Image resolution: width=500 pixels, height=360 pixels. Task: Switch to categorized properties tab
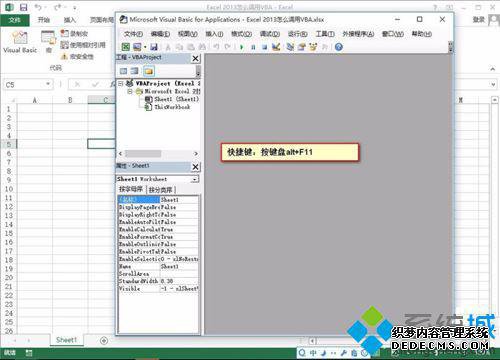click(x=161, y=190)
